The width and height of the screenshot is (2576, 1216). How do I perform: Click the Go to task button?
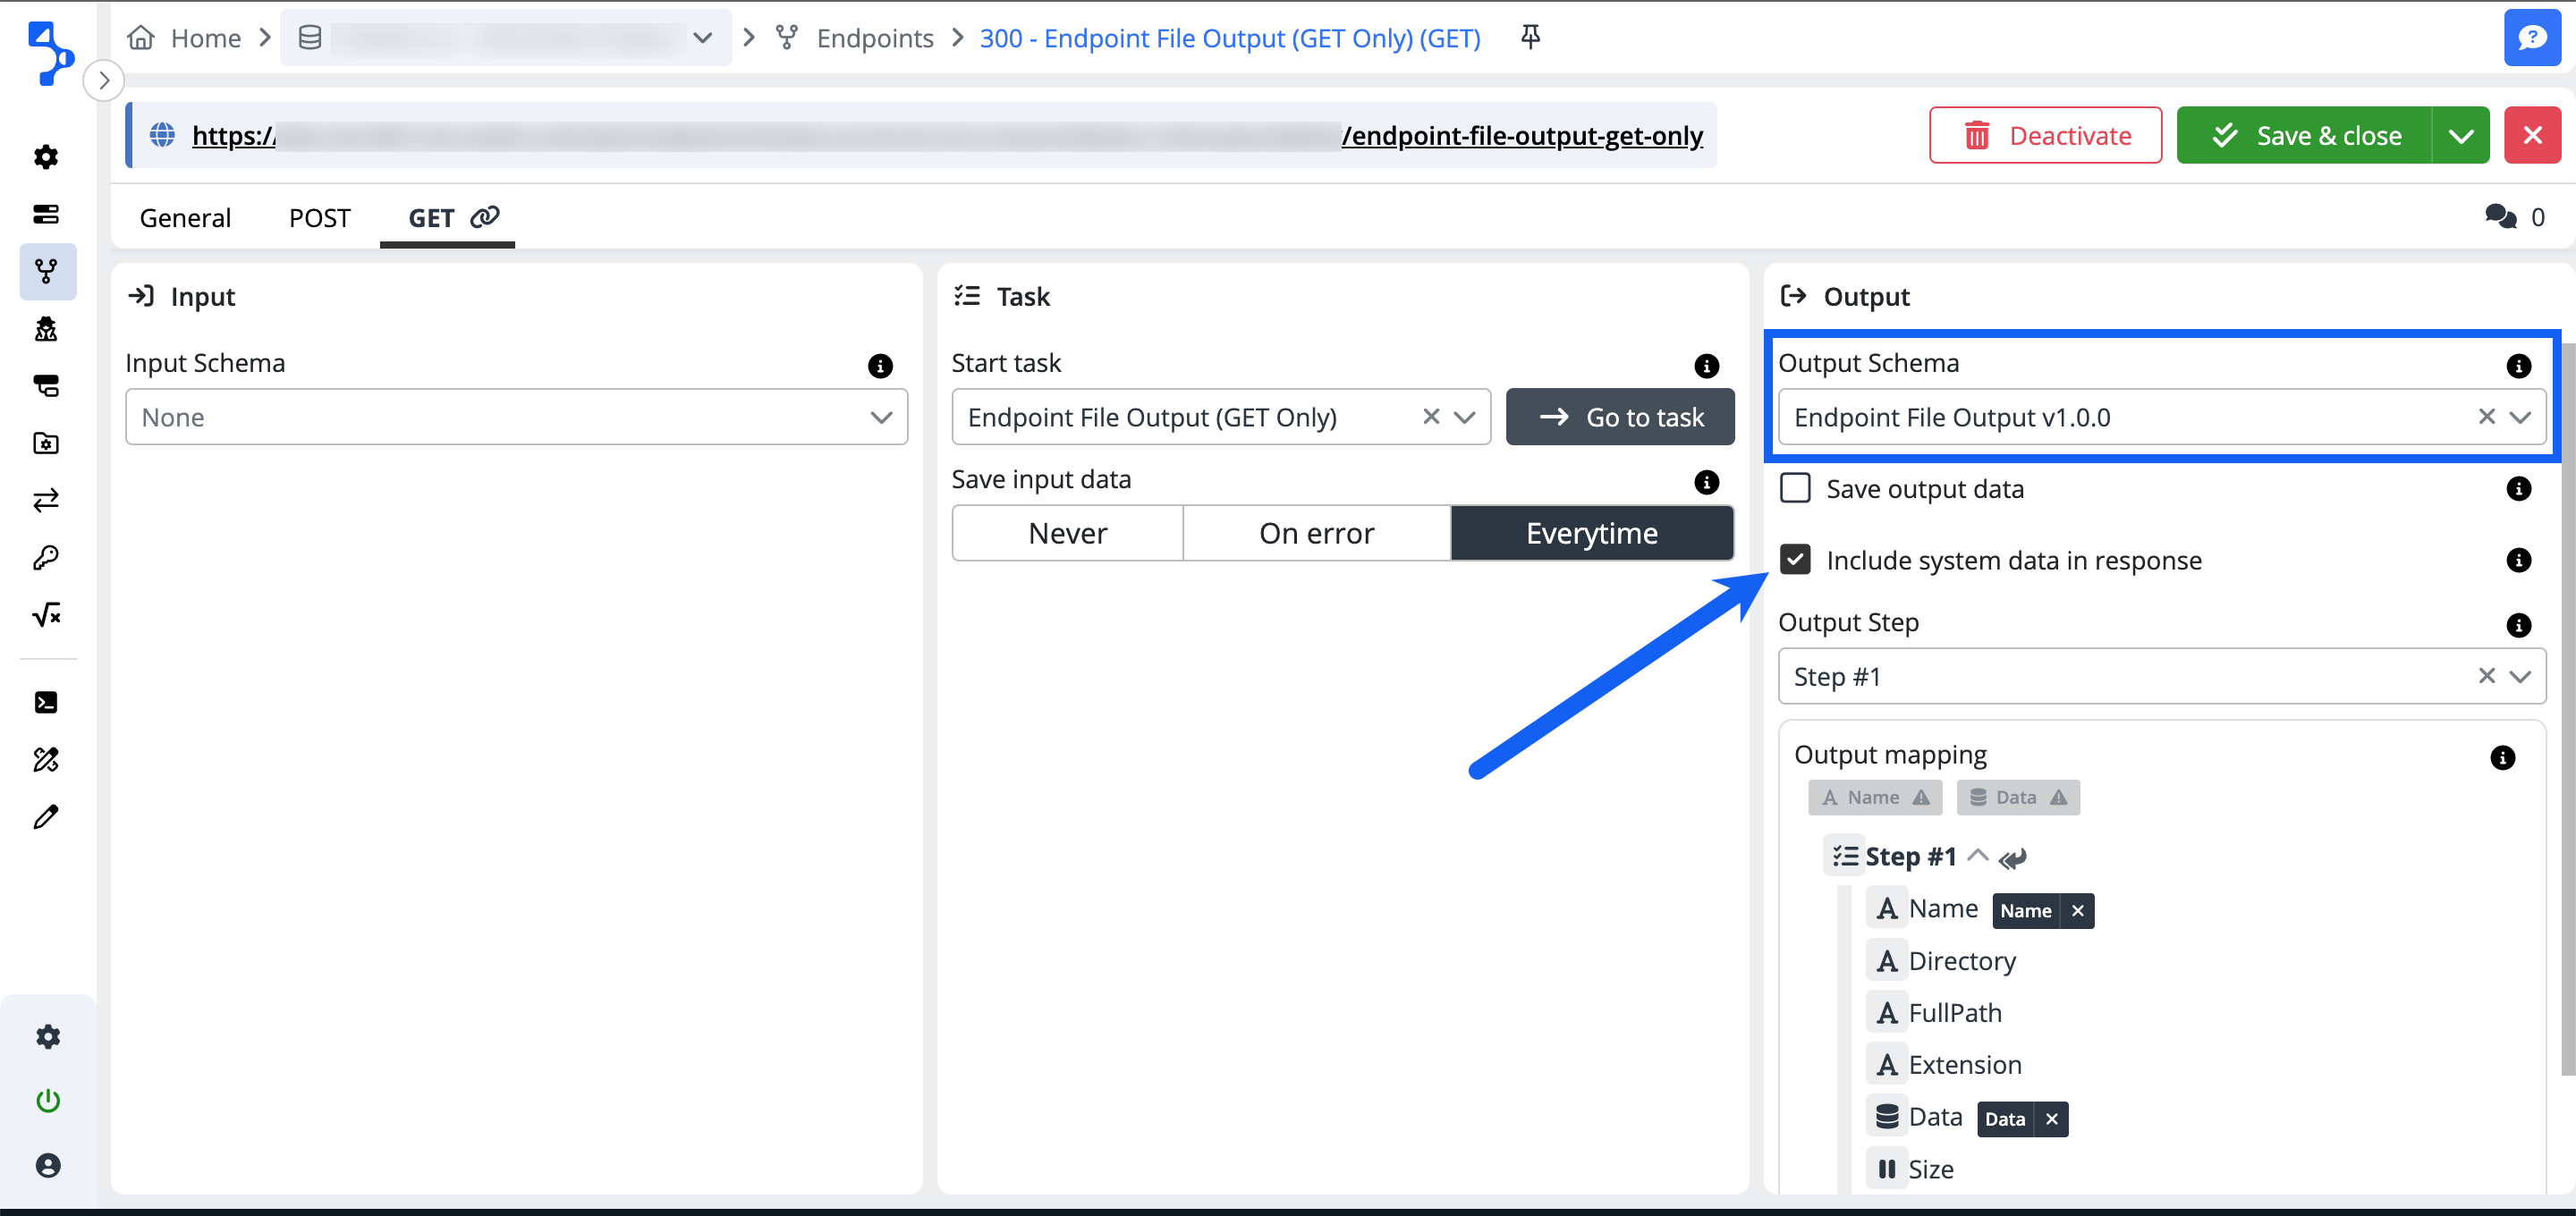tap(1620, 417)
